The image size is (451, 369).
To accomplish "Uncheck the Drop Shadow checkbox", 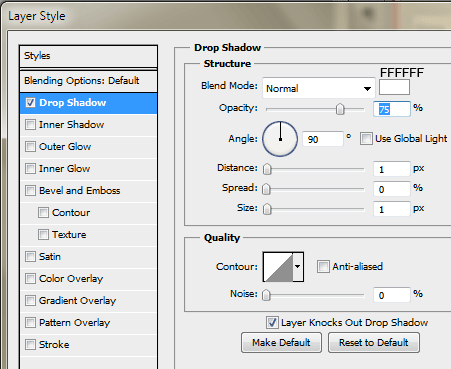I will 30,103.
